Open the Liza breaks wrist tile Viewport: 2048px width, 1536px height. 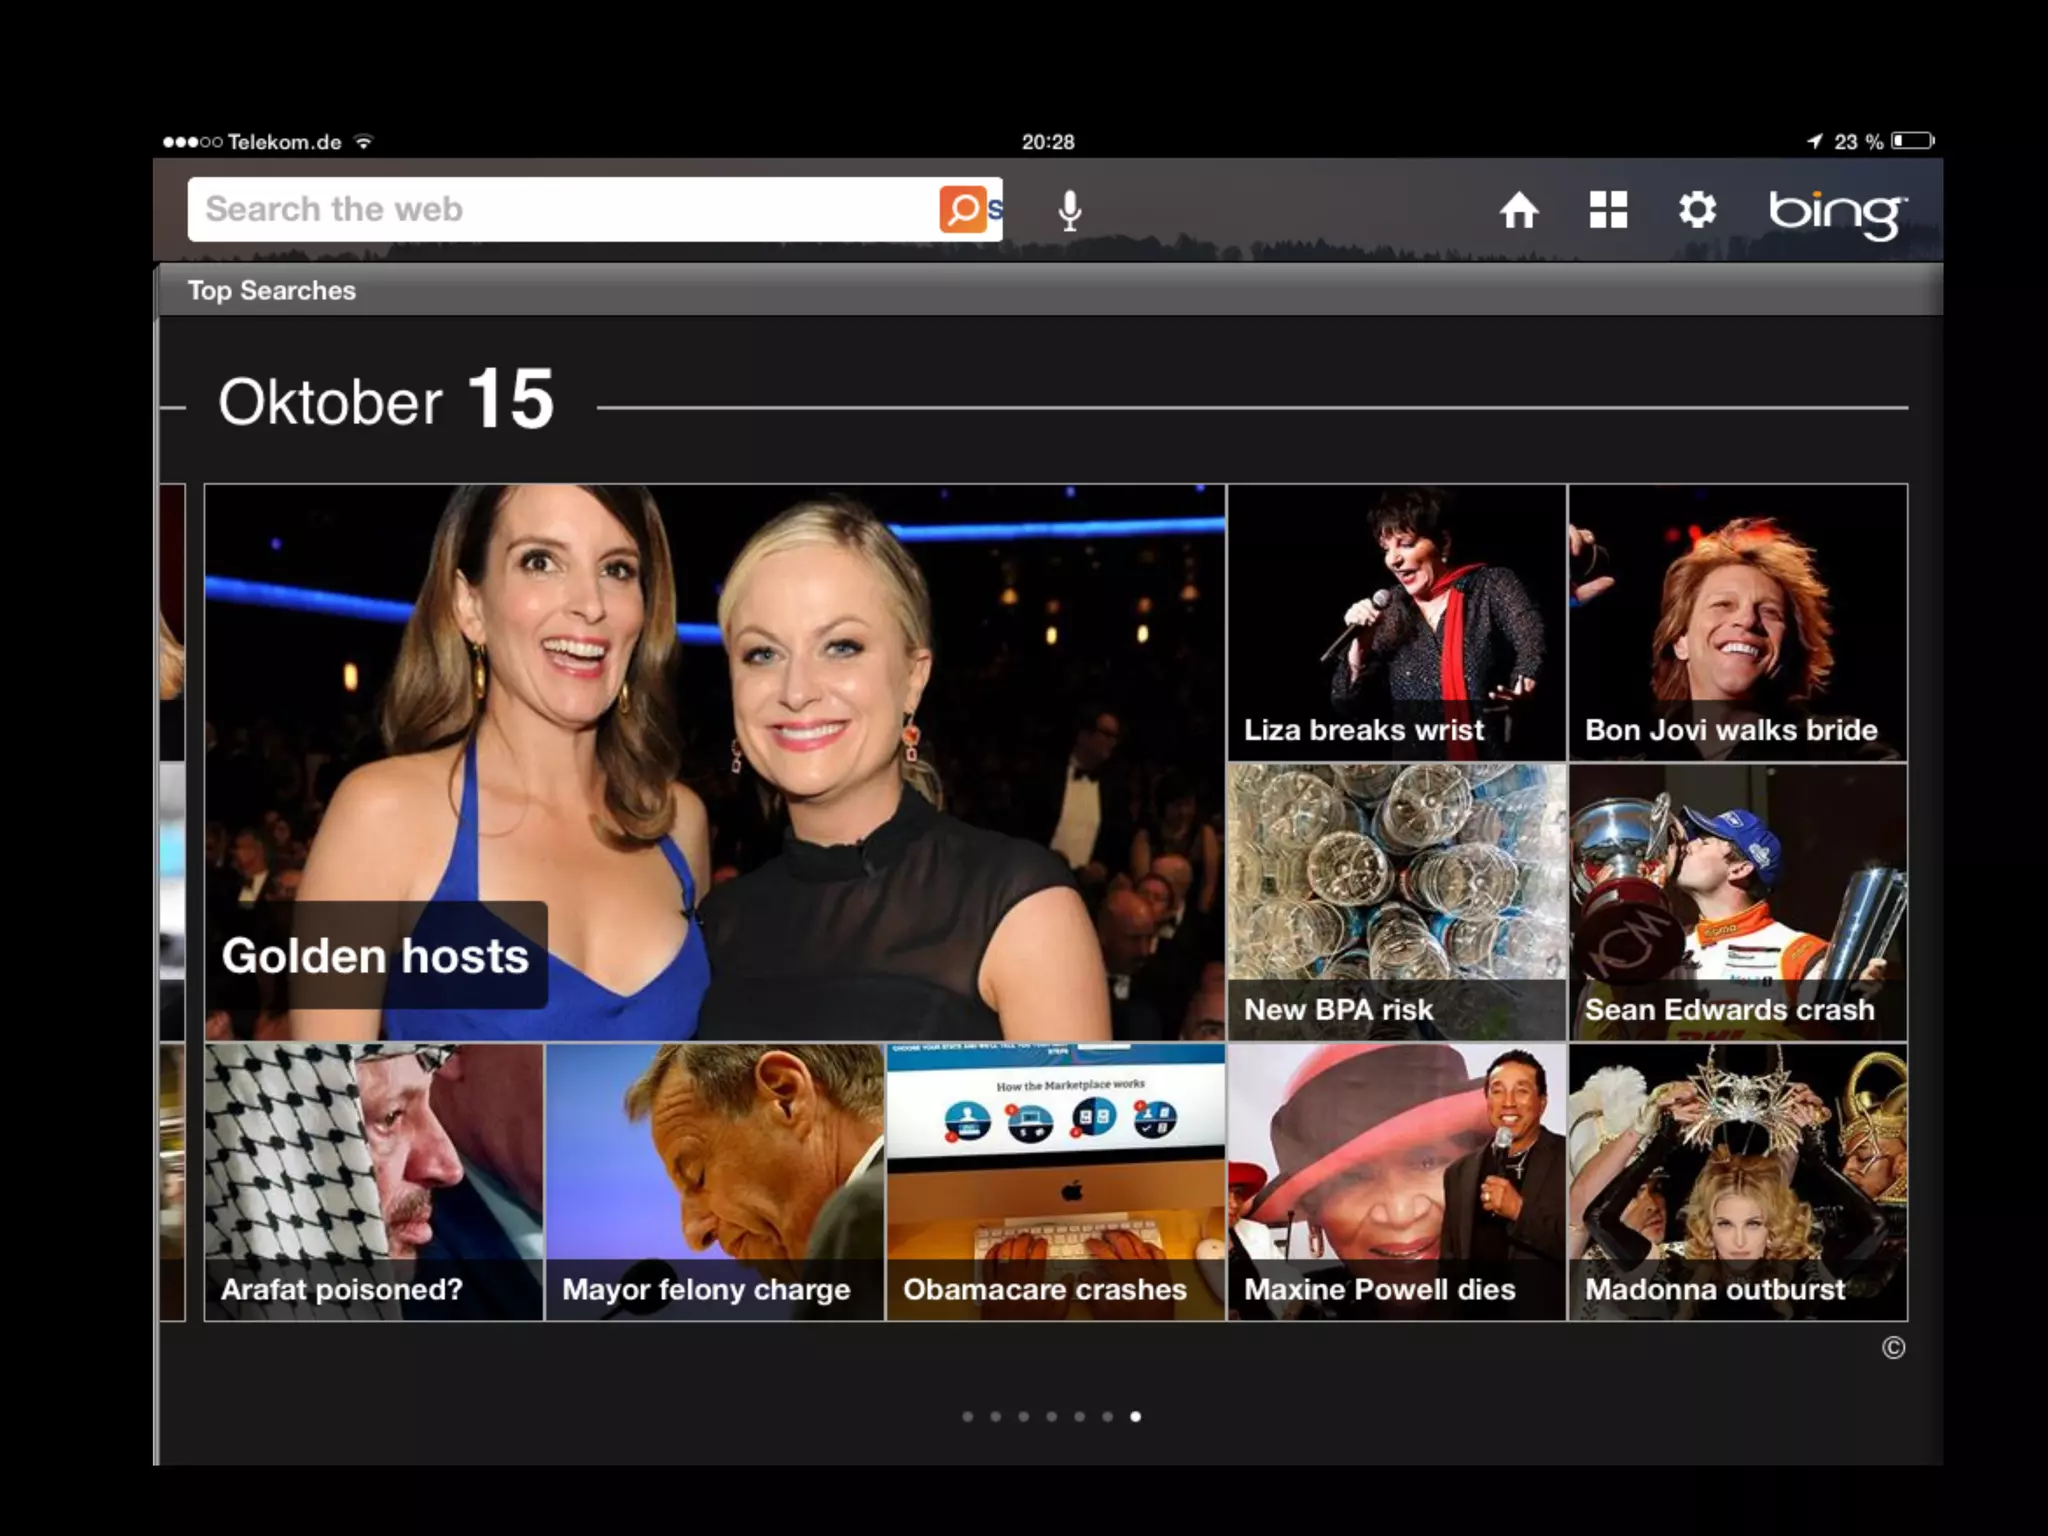pyautogui.click(x=1396, y=622)
